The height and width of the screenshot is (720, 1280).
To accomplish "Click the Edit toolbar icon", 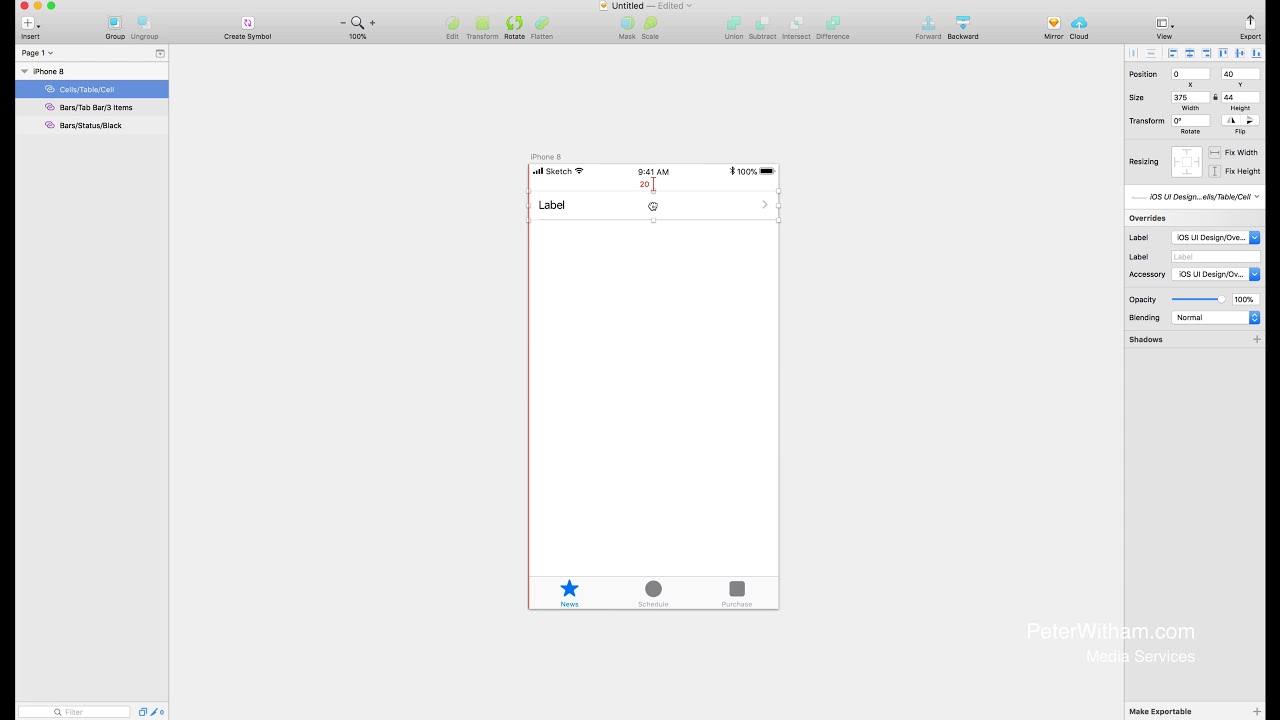I will click(x=452, y=23).
